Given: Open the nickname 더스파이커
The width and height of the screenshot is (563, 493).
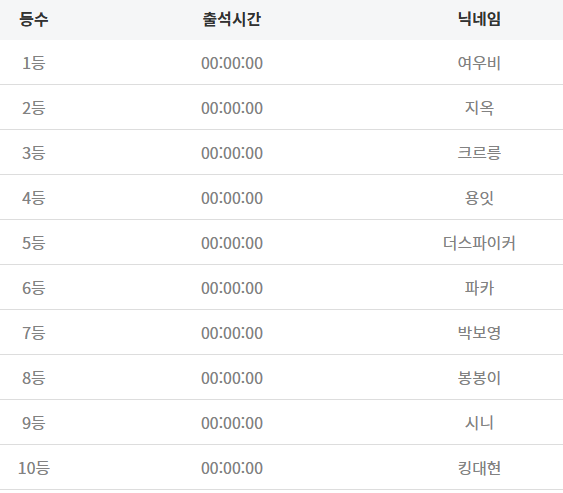Looking at the screenshot, I should coord(479,243).
